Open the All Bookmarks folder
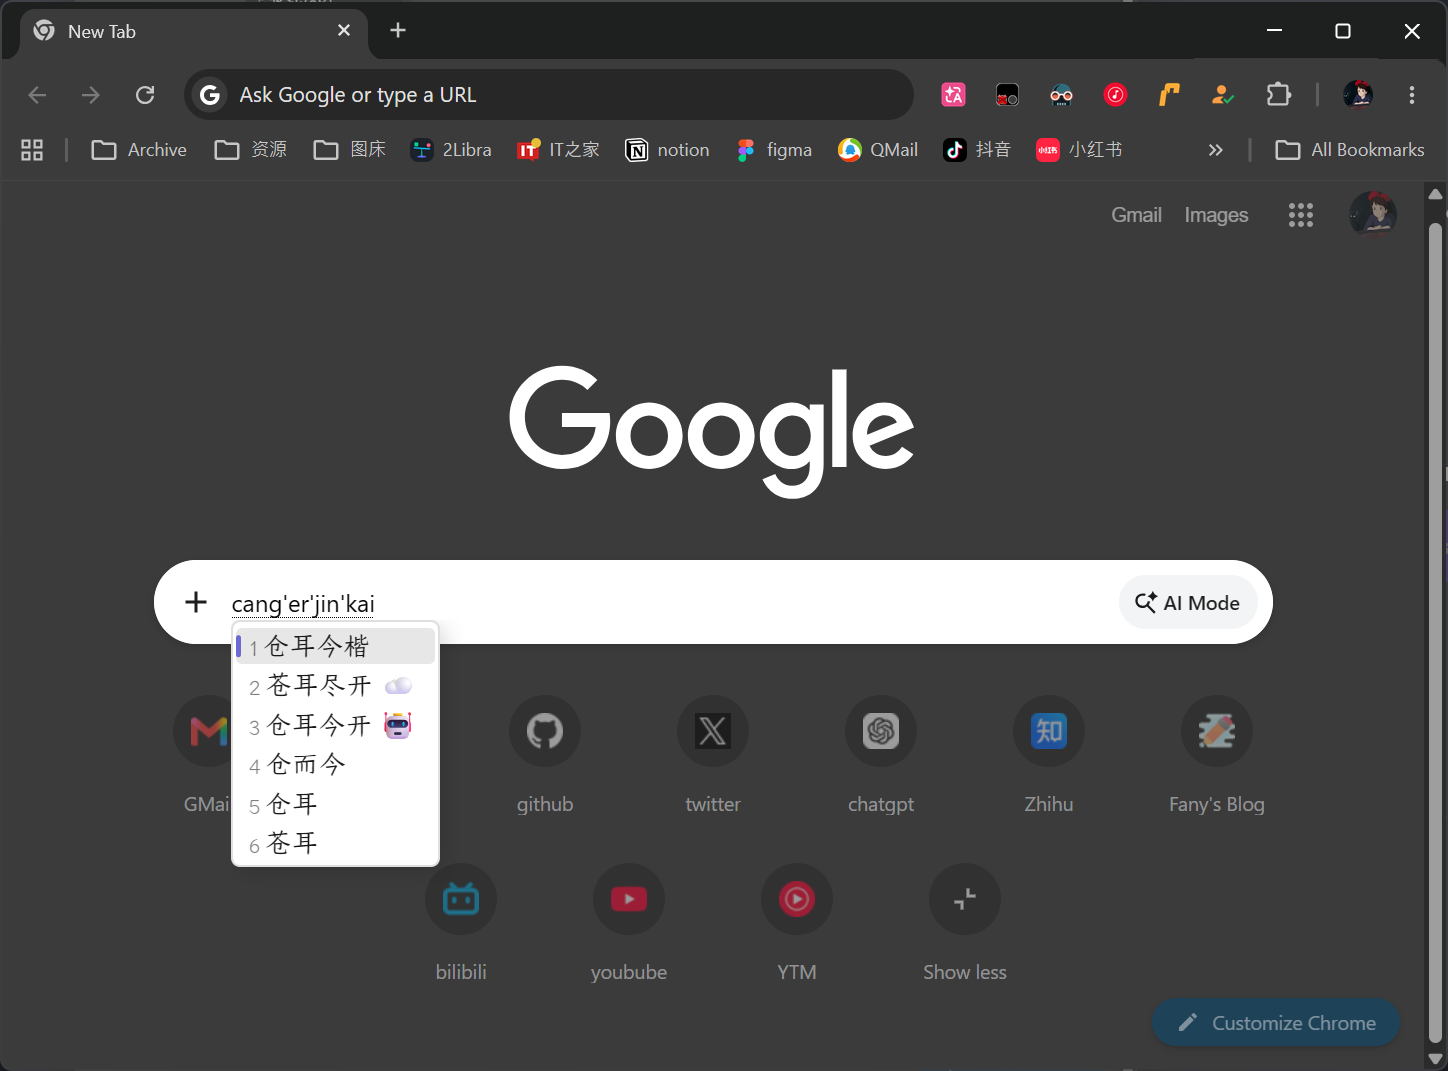Viewport: 1448px width, 1071px height. tap(1350, 150)
